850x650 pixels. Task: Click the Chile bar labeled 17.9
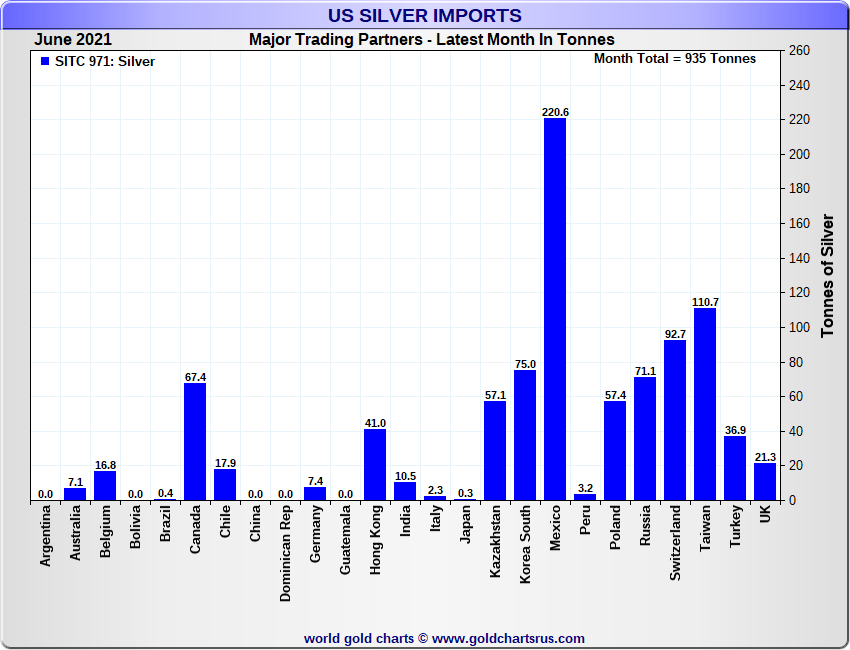[225, 484]
